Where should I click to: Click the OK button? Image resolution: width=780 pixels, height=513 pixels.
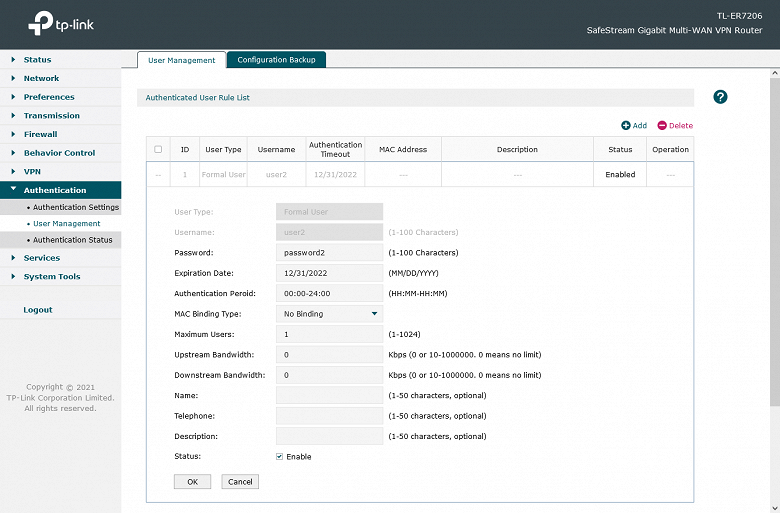coord(193,482)
